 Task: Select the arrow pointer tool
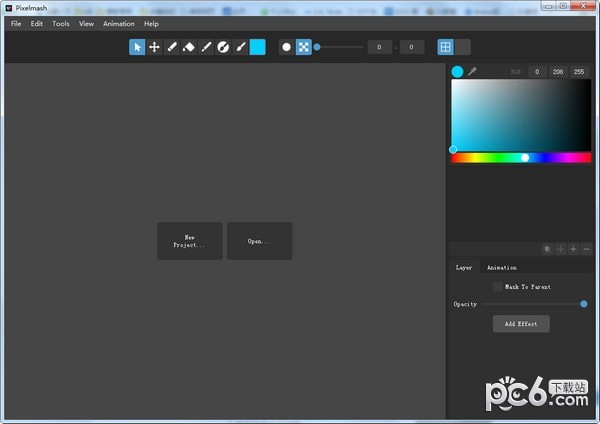pos(137,47)
